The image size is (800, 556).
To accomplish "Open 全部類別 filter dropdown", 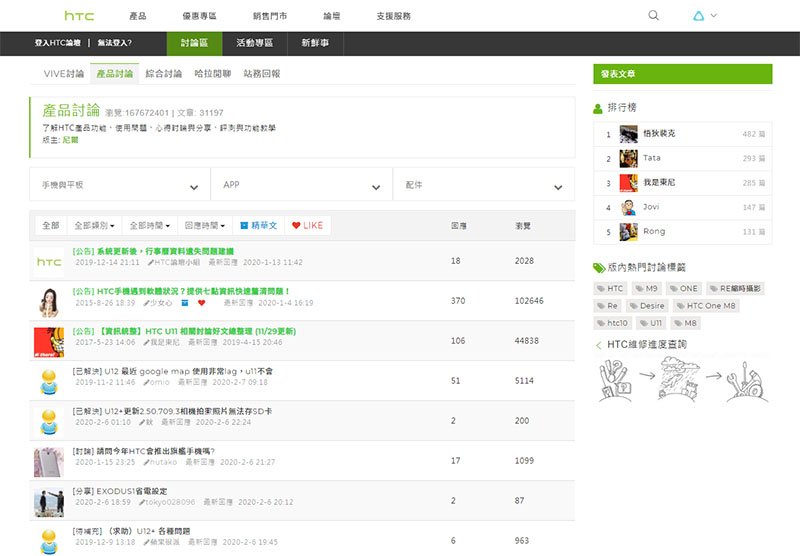I will [94, 225].
